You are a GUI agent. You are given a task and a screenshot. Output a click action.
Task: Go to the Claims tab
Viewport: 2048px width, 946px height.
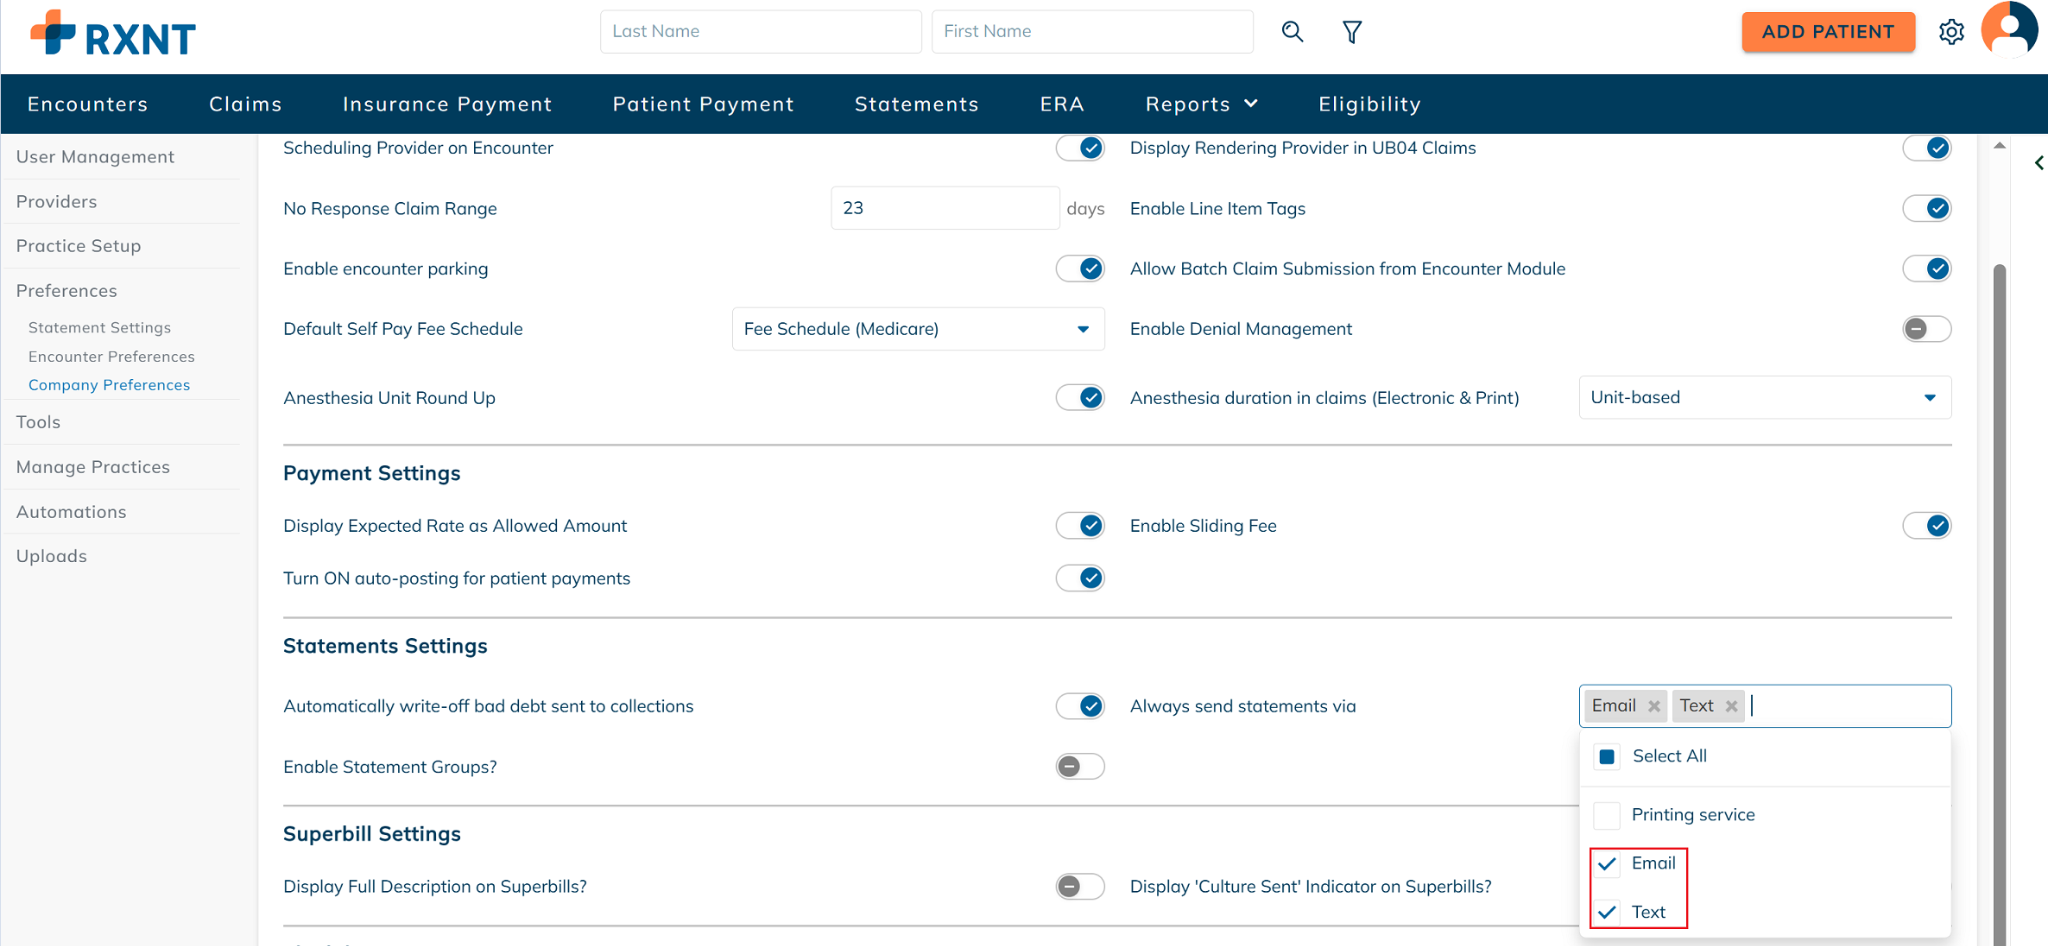pyautogui.click(x=245, y=104)
